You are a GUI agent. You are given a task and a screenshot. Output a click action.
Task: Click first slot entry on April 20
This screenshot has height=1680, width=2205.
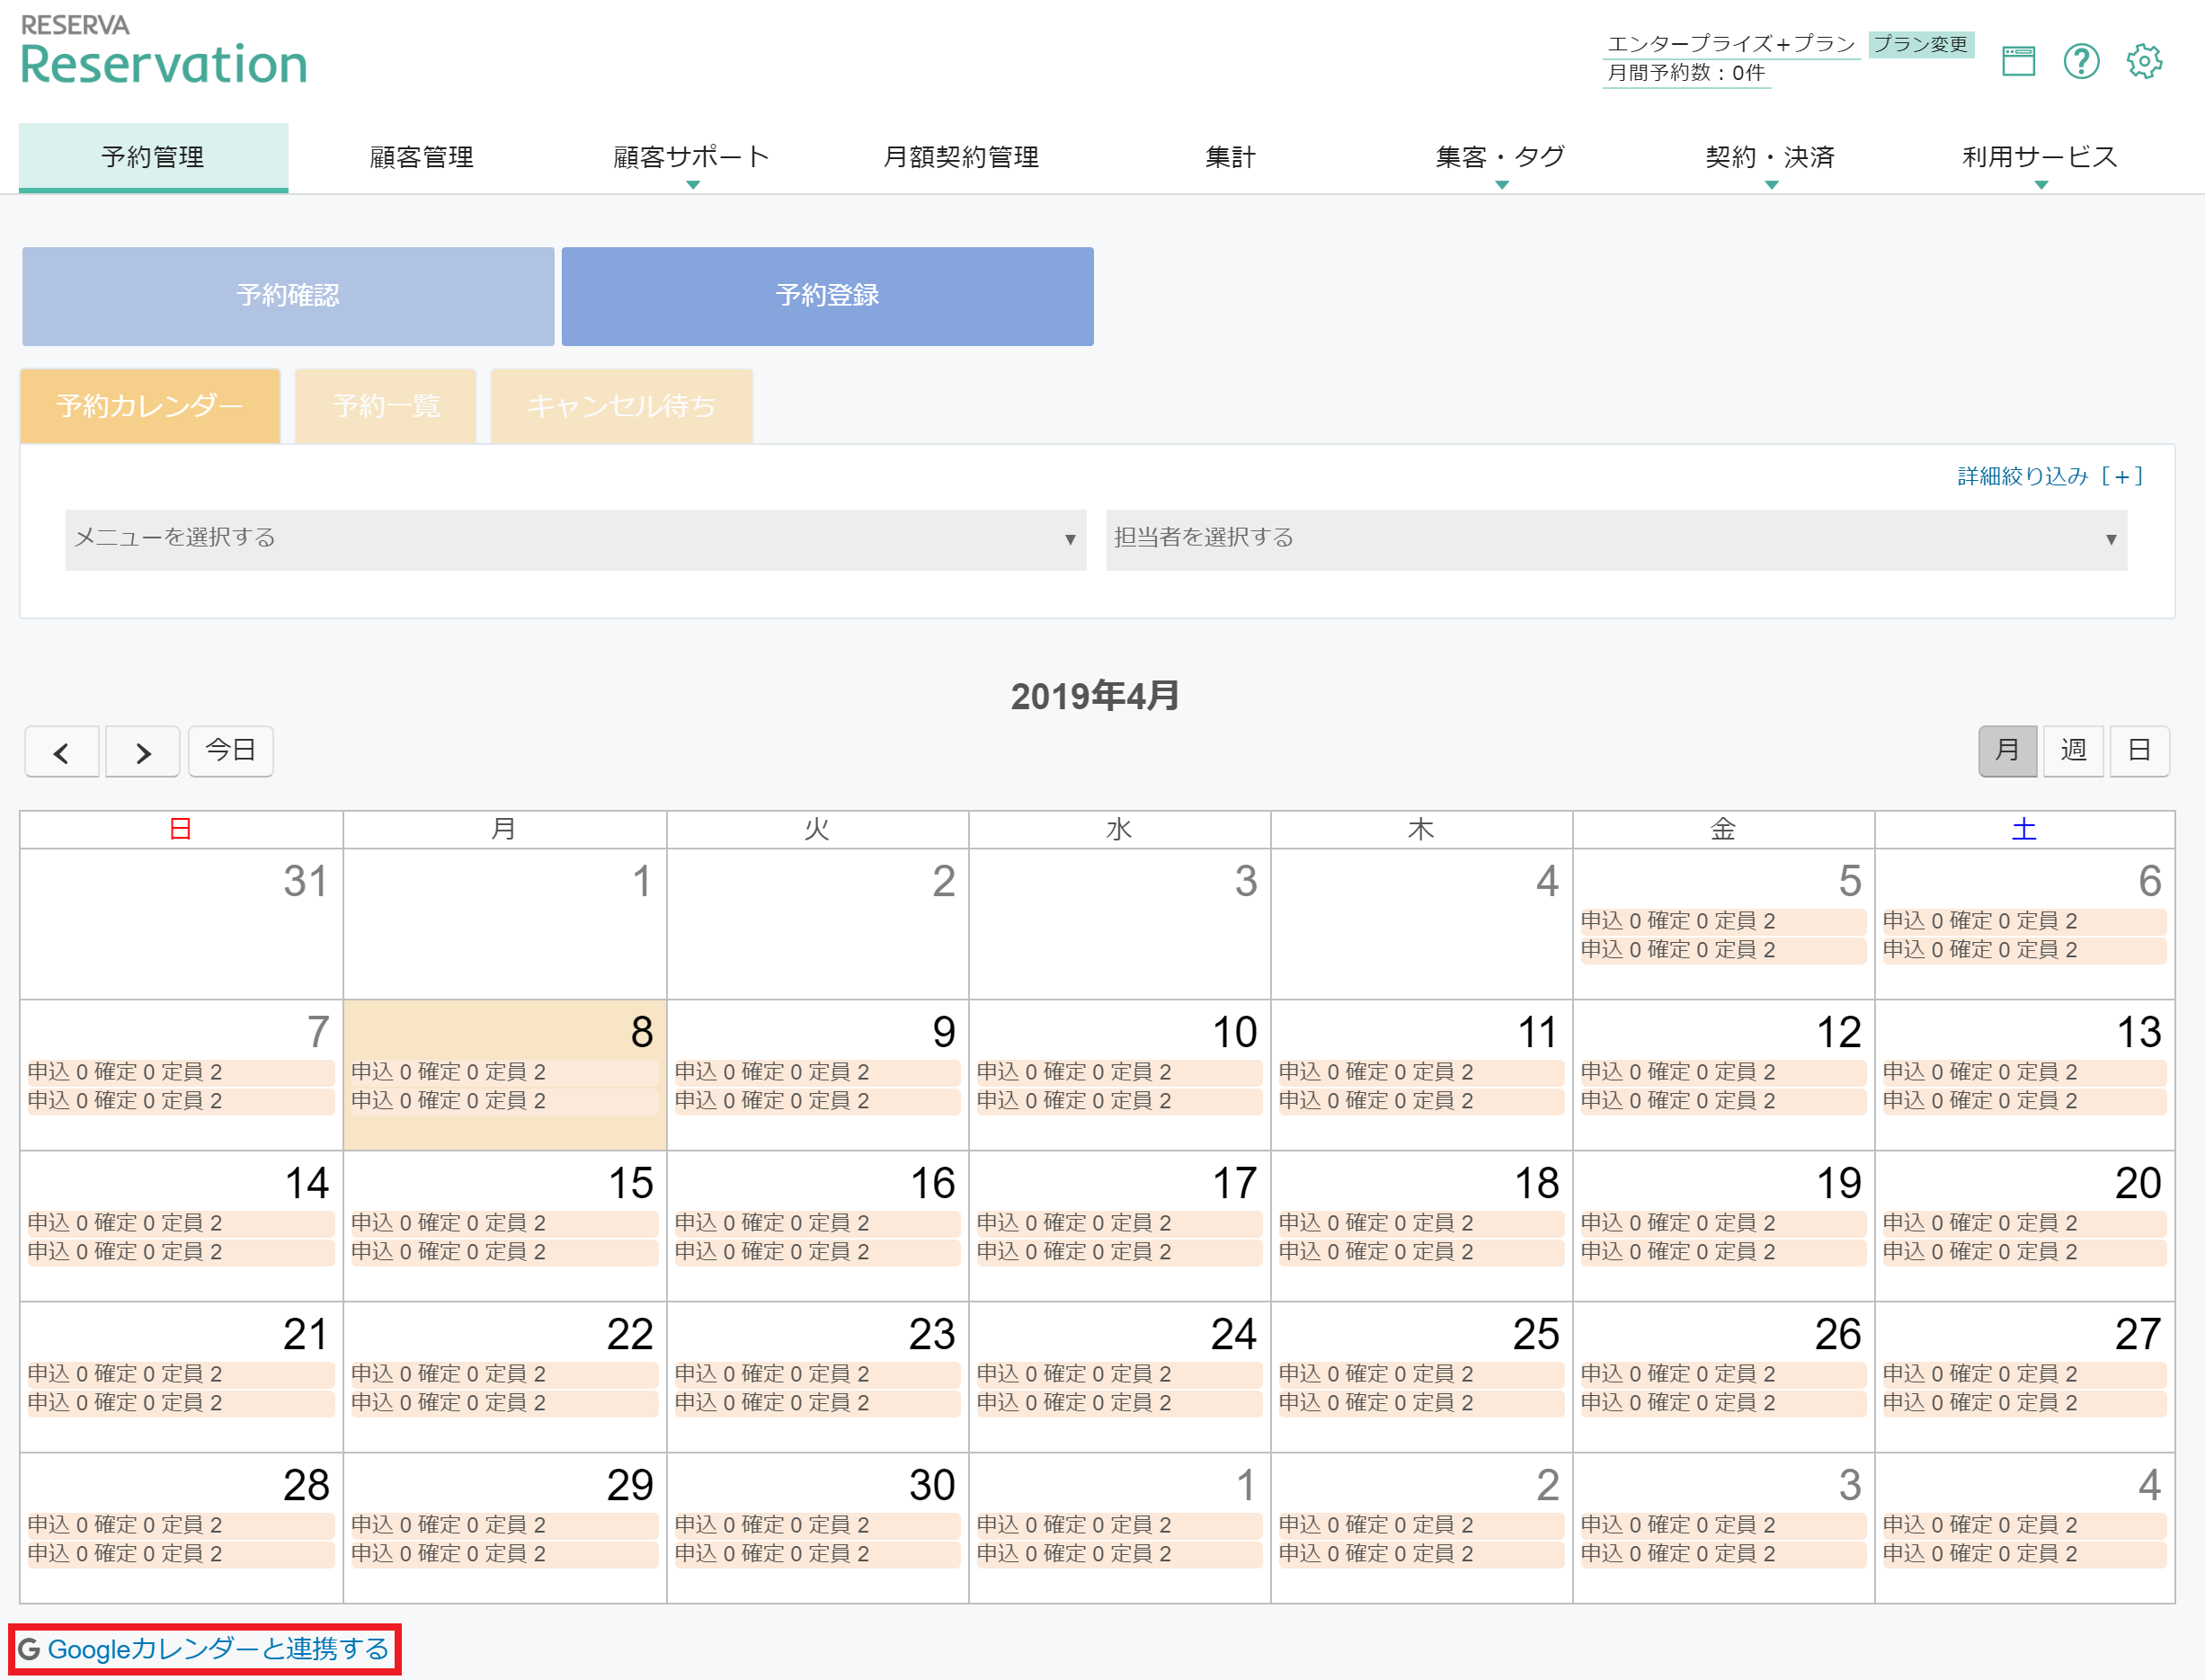[x=2024, y=1223]
